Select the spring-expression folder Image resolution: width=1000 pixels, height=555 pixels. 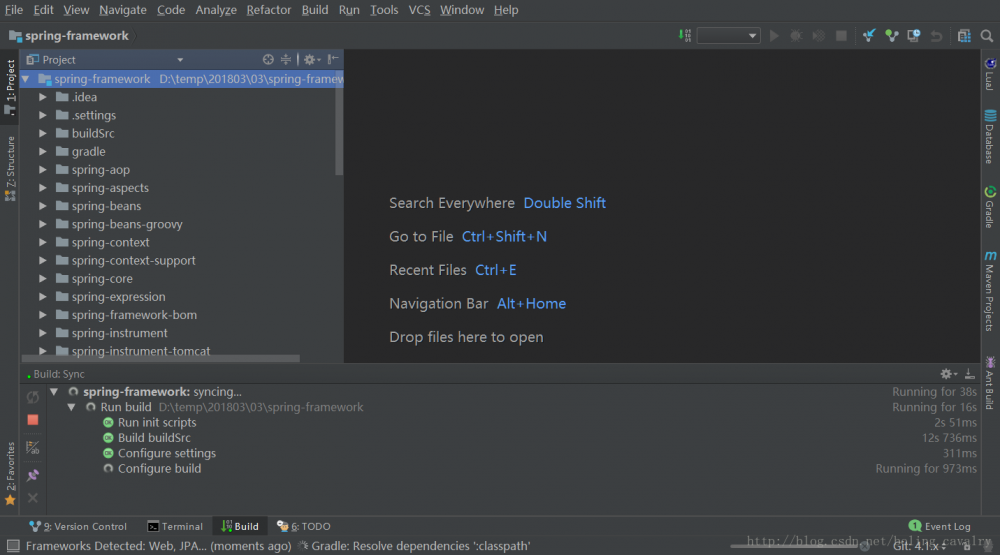(118, 297)
